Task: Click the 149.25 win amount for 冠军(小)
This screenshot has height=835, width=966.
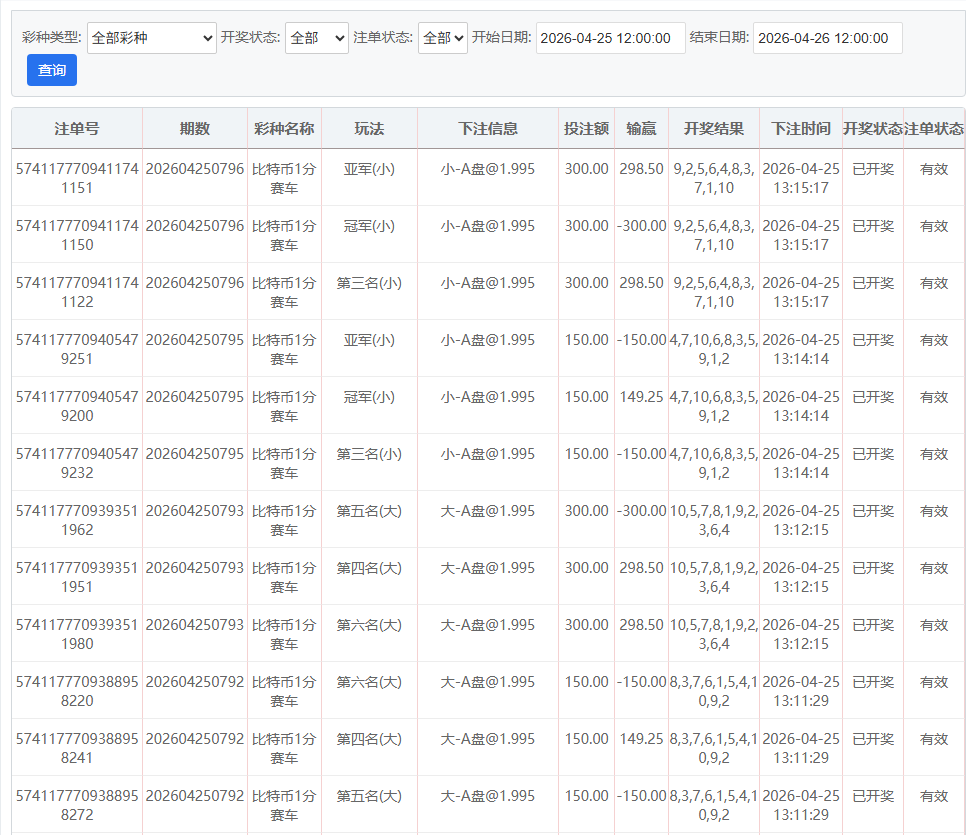Action: pyautogui.click(x=641, y=397)
